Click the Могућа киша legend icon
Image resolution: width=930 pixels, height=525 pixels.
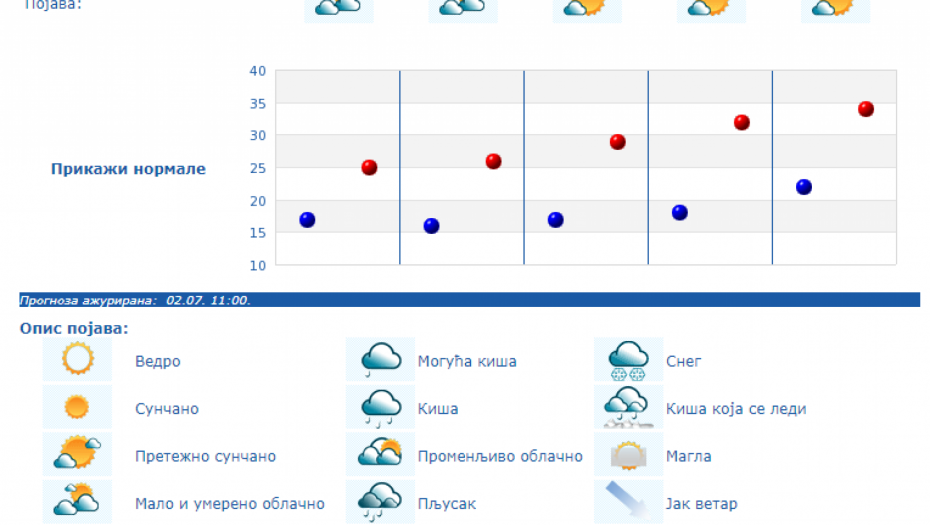click(380, 358)
